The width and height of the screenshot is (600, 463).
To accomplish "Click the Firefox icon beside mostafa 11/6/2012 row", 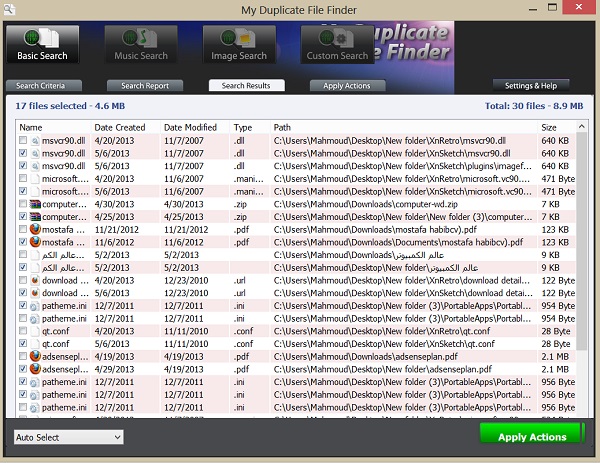I will point(35,242).
